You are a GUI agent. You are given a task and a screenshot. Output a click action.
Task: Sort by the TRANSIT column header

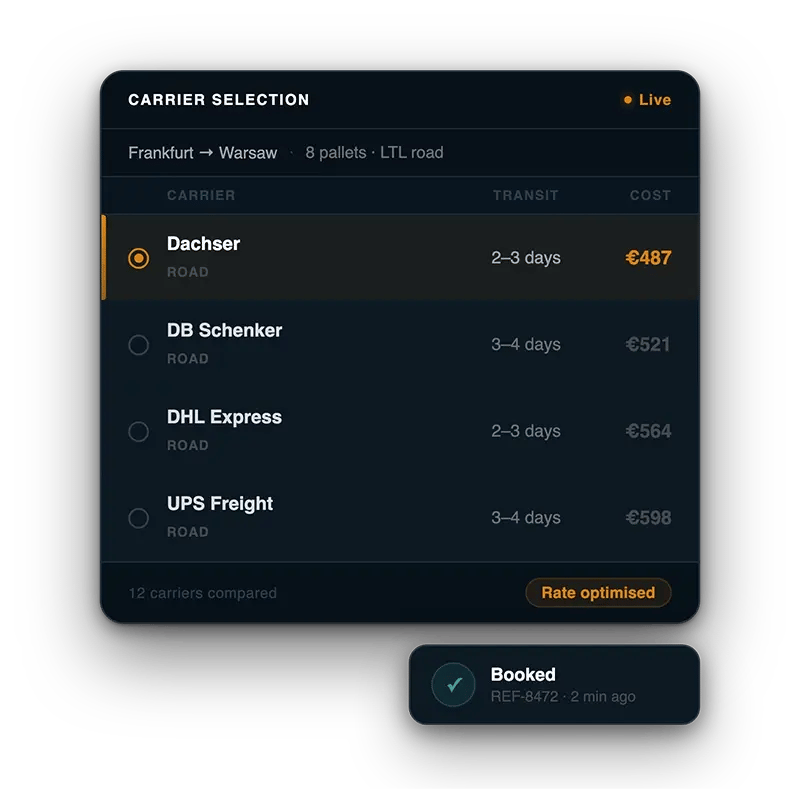525,195
